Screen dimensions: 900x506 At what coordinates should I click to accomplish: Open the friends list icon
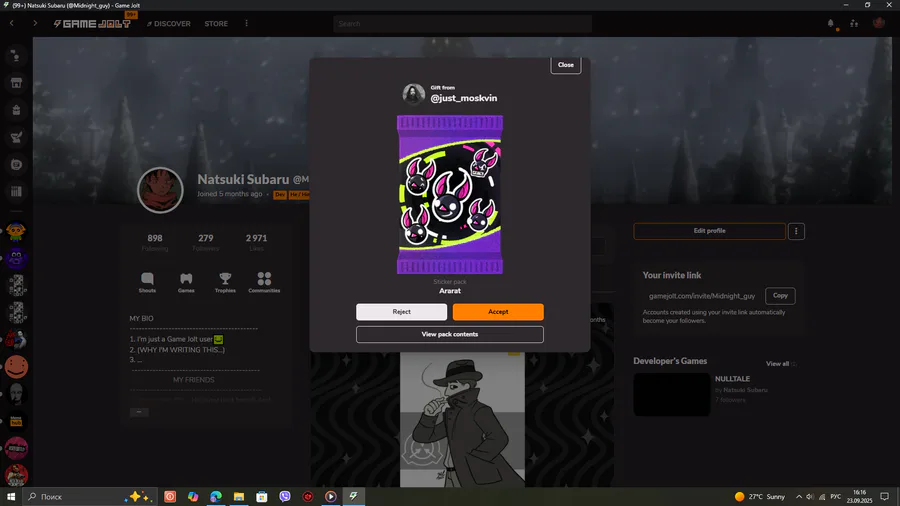[854, 24]
